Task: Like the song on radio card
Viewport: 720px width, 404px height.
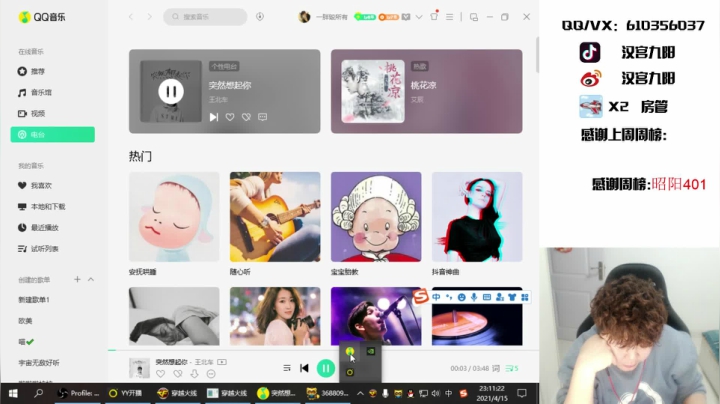Action: click(230, 117)
